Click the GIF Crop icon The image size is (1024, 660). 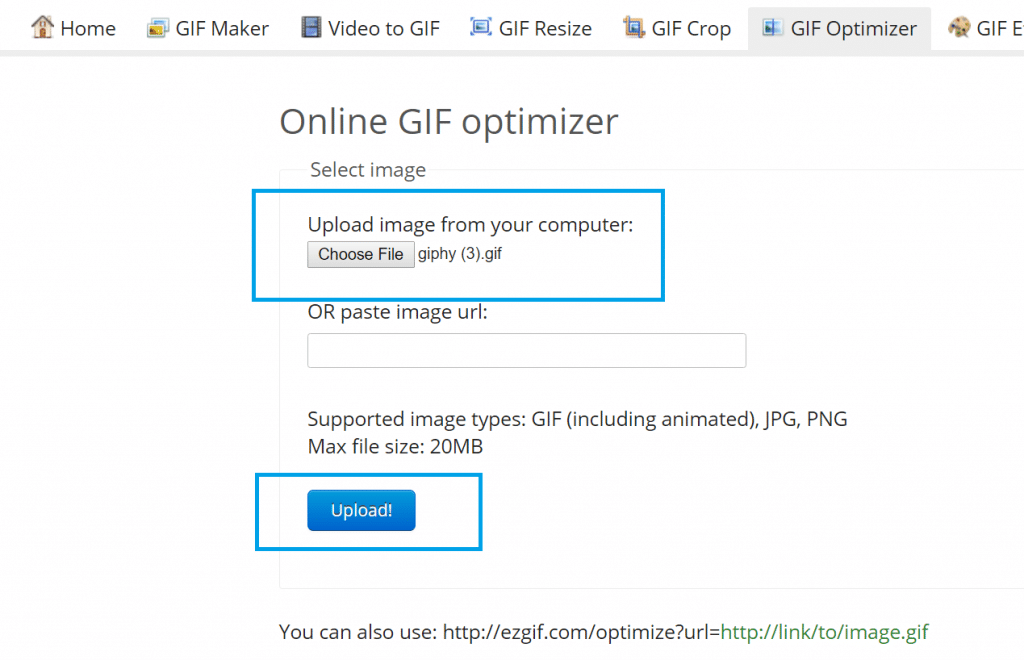pyautogui.click(x=634, y=27)
